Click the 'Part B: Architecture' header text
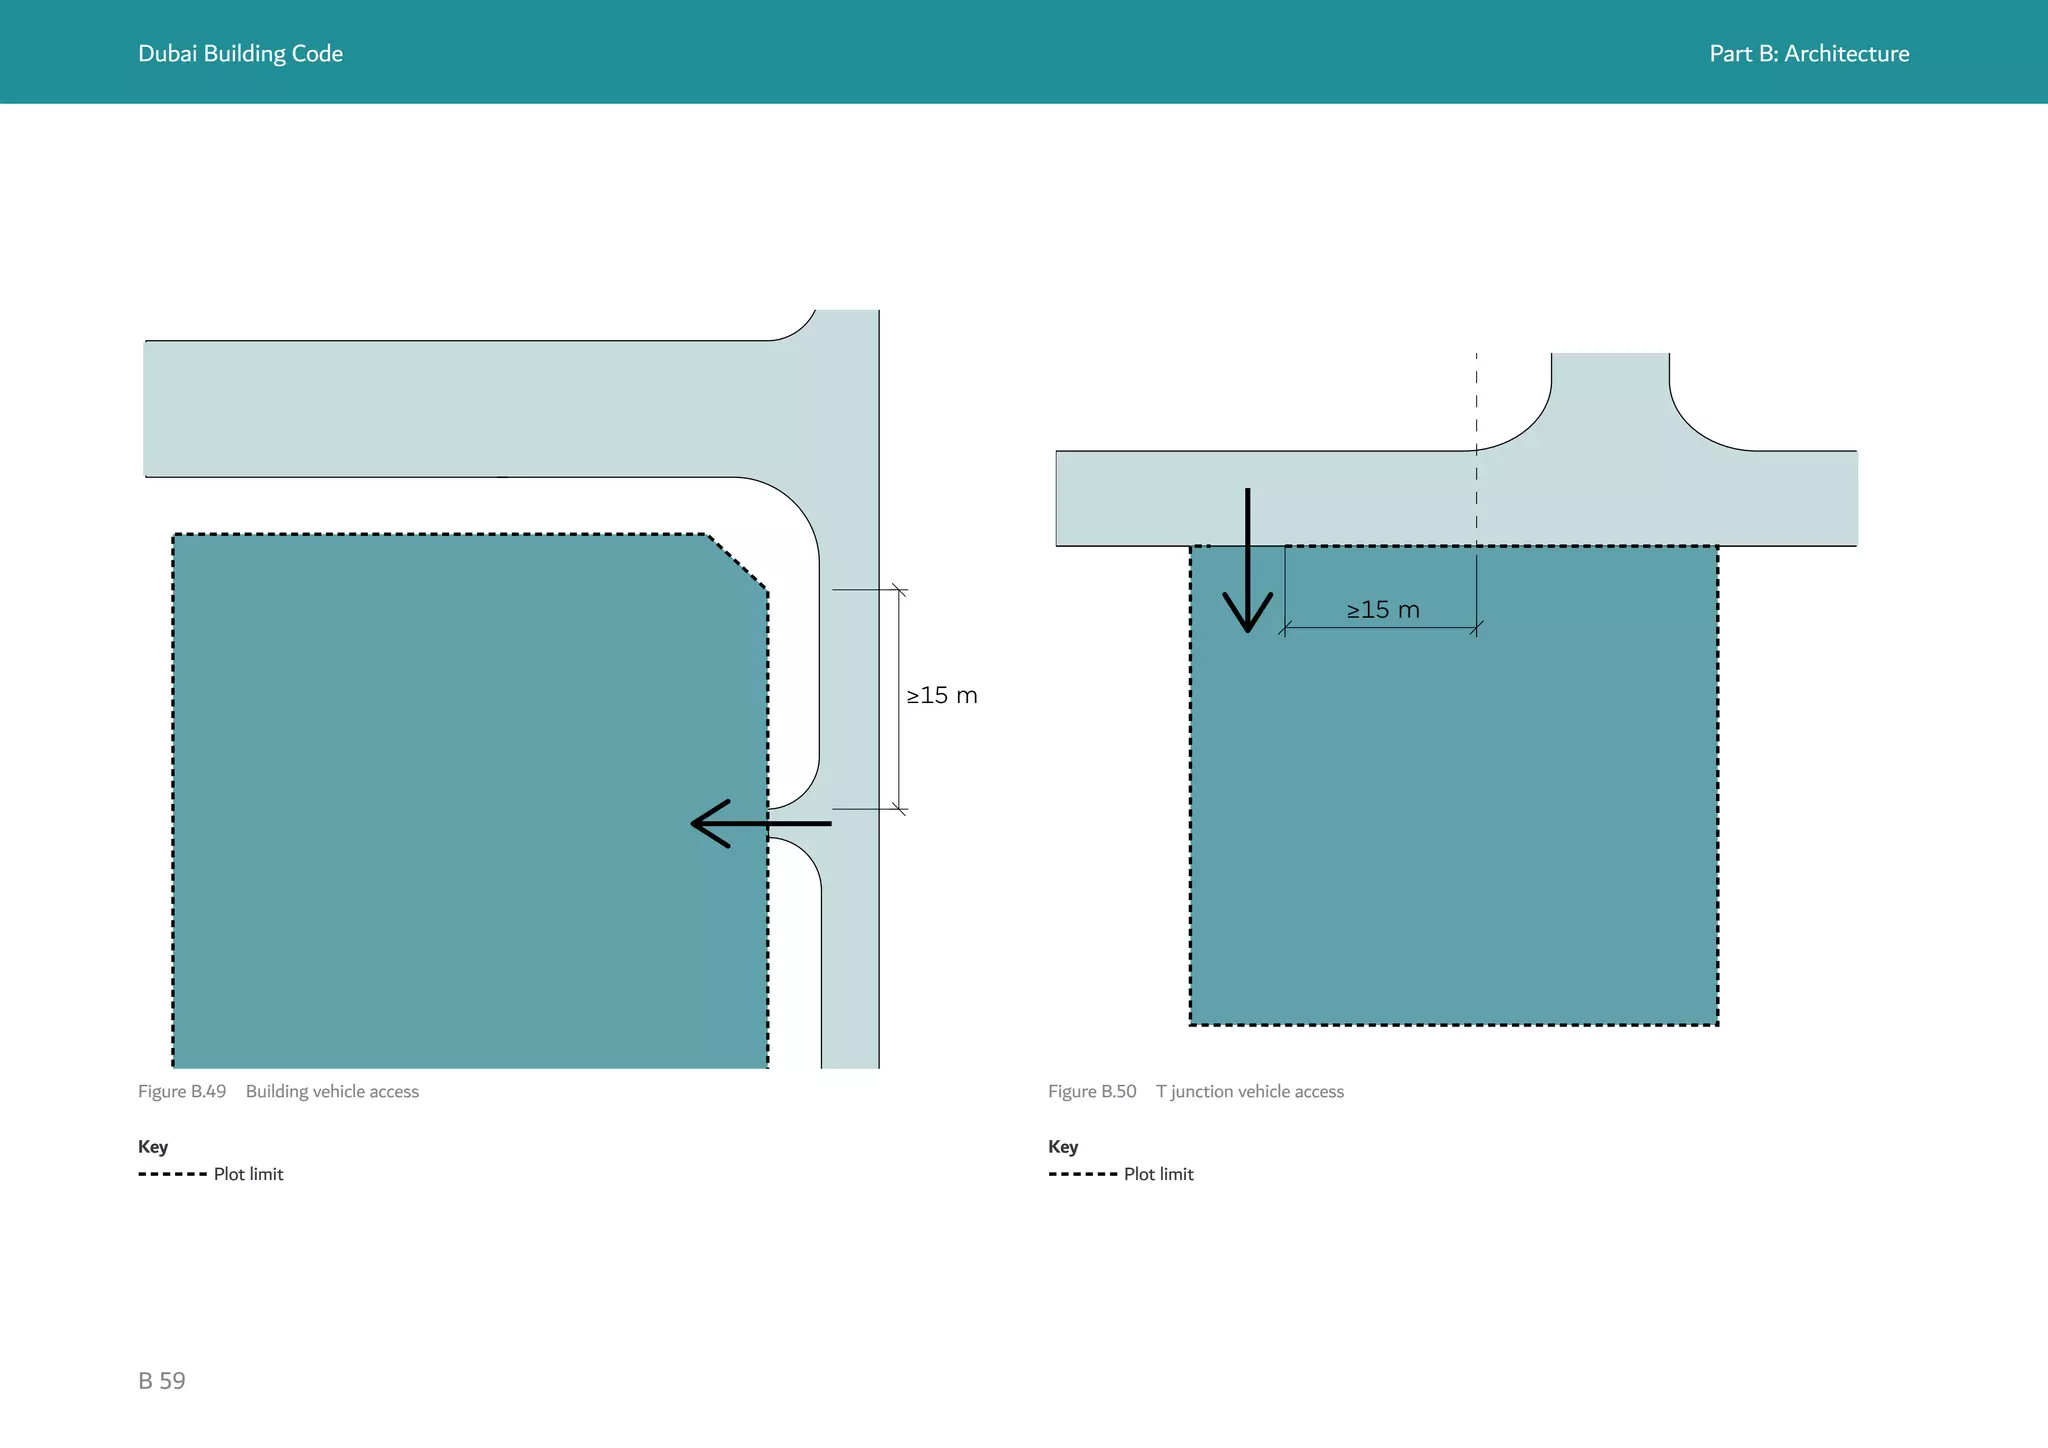Viewport: 2048px width, 1448px height. click(x=1809, y=54)
